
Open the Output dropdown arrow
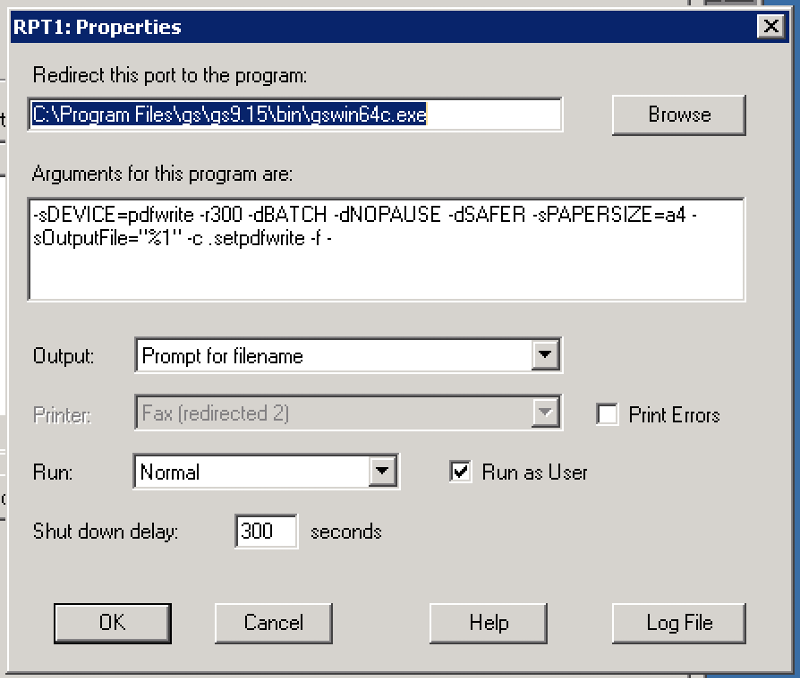point(546,354)
